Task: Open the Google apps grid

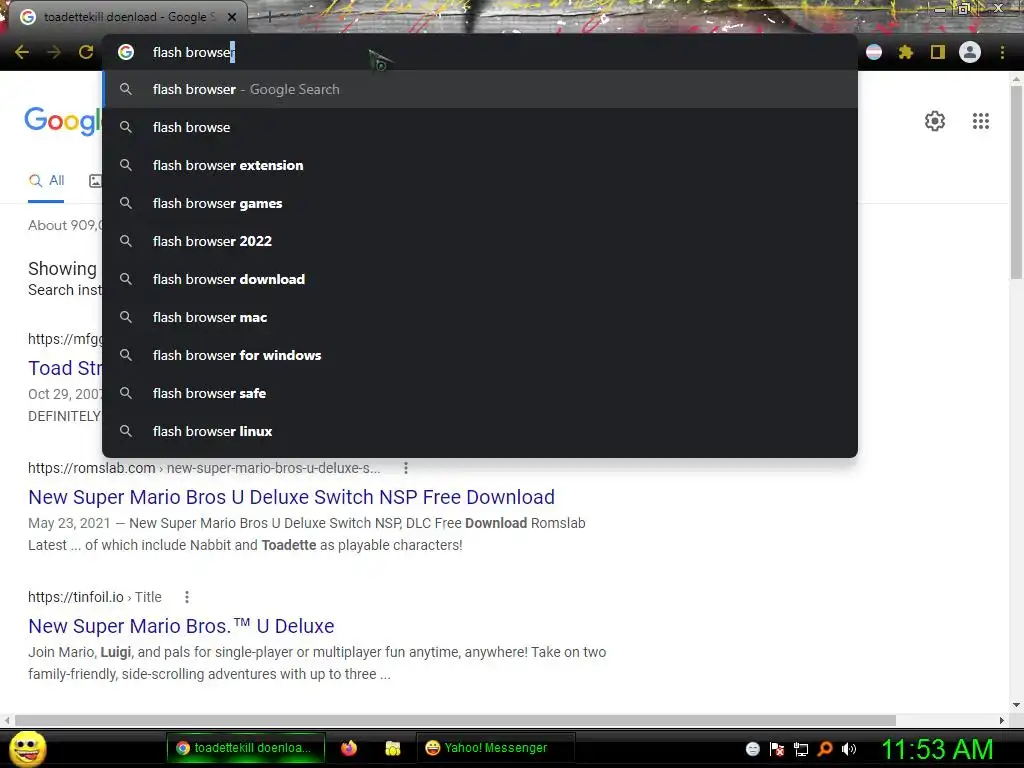Action: [x=981, y=121]
